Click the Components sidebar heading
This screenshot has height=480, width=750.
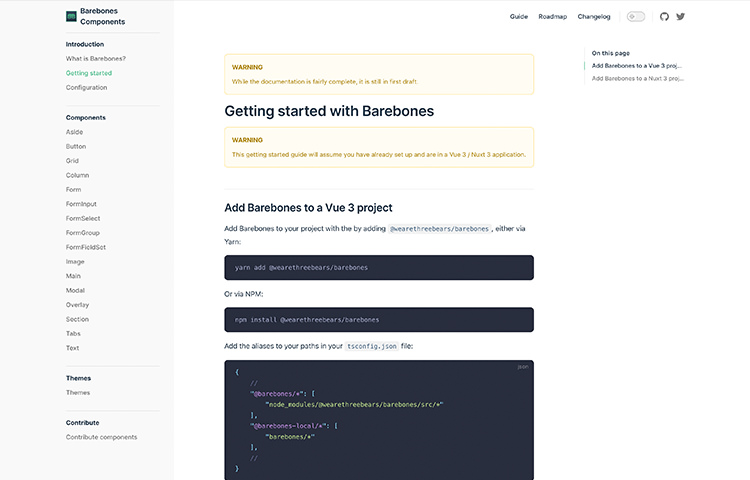pos(86,118)
